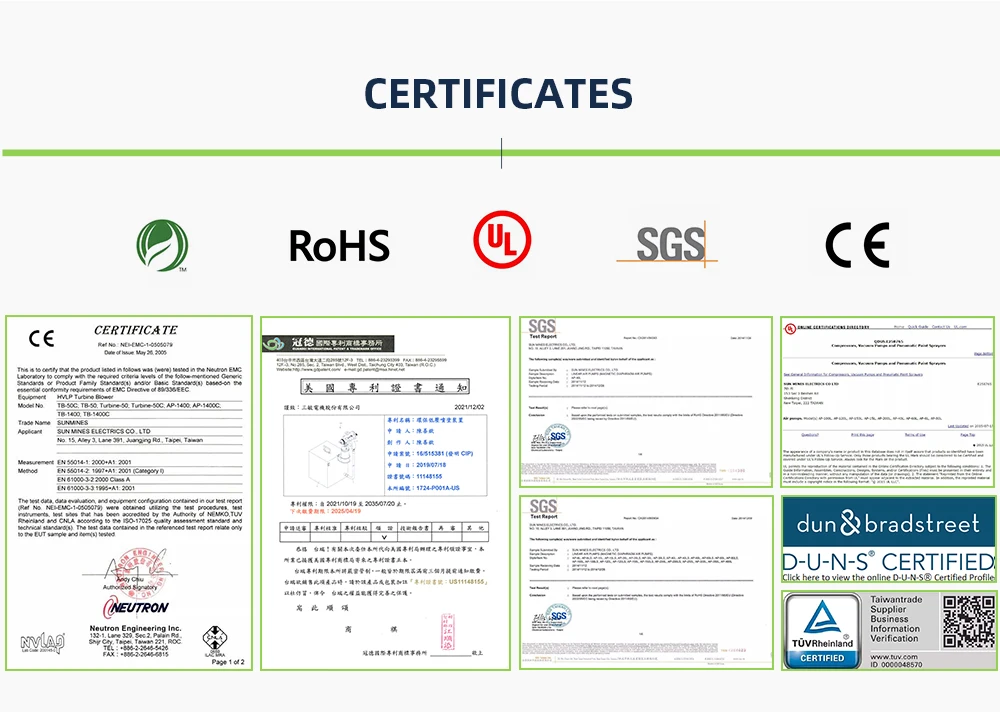Click the green leaf eco logo
Screen dimensions: 1000x712
click(163, 246)
